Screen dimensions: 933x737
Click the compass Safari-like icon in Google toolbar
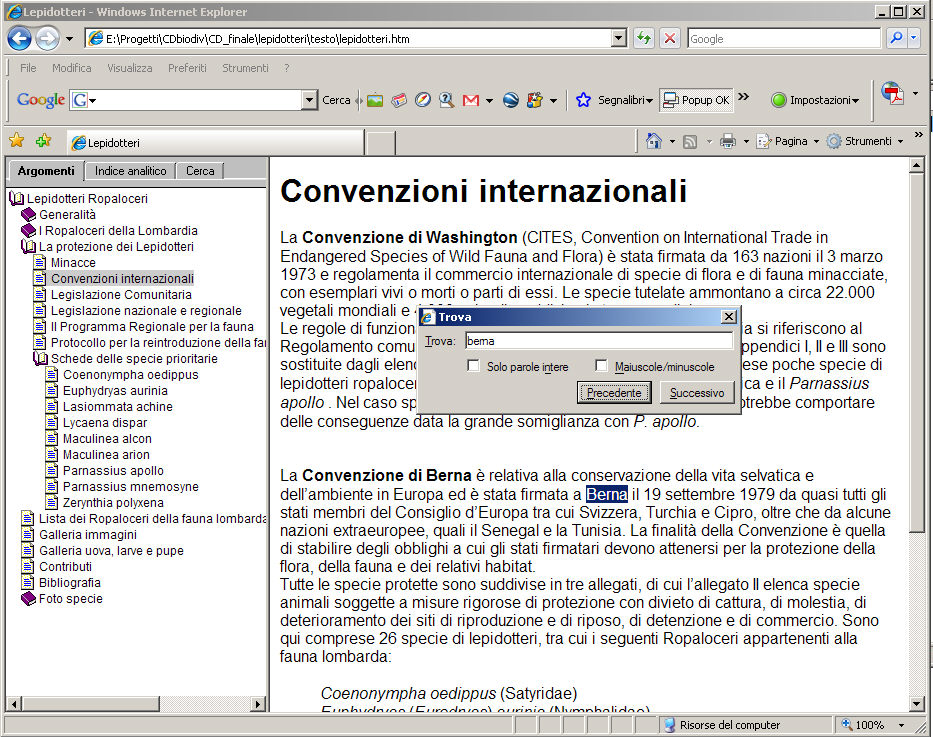[x=422, y=100]
